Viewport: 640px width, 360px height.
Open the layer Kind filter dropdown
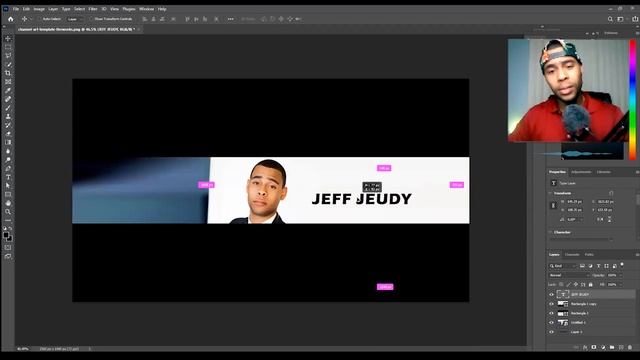click(562, 266)
